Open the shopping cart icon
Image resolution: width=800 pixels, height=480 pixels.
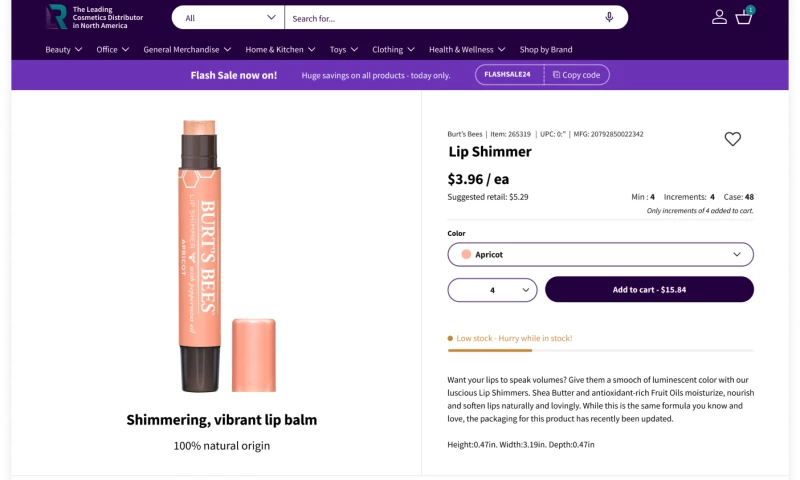click(744, 16)
